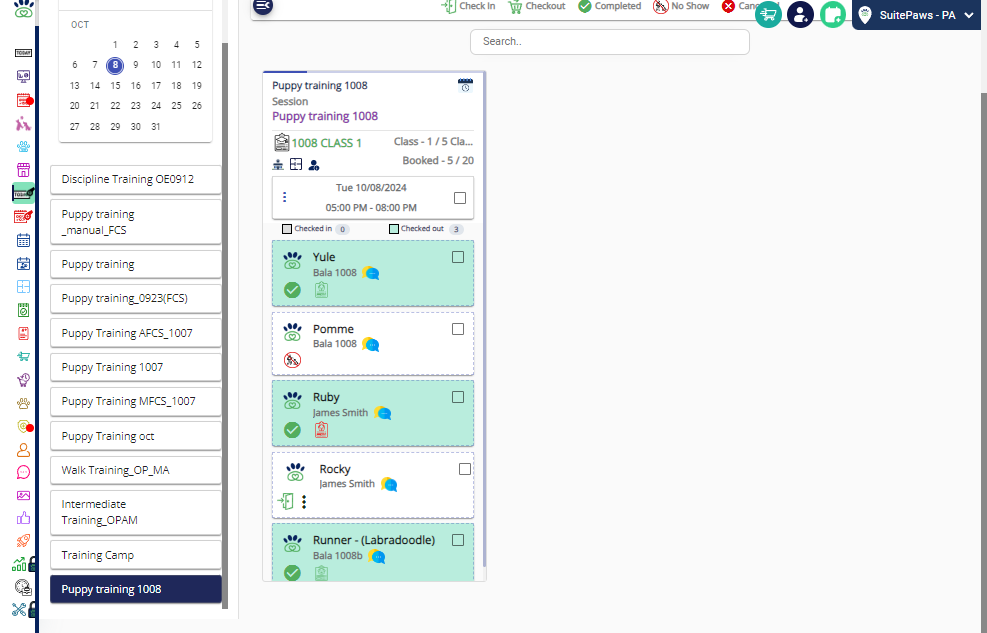The width and height of the screenshot is (987, 633).
Task: Click the red report card icon on Ruby's card
Action: click(321, 430)
